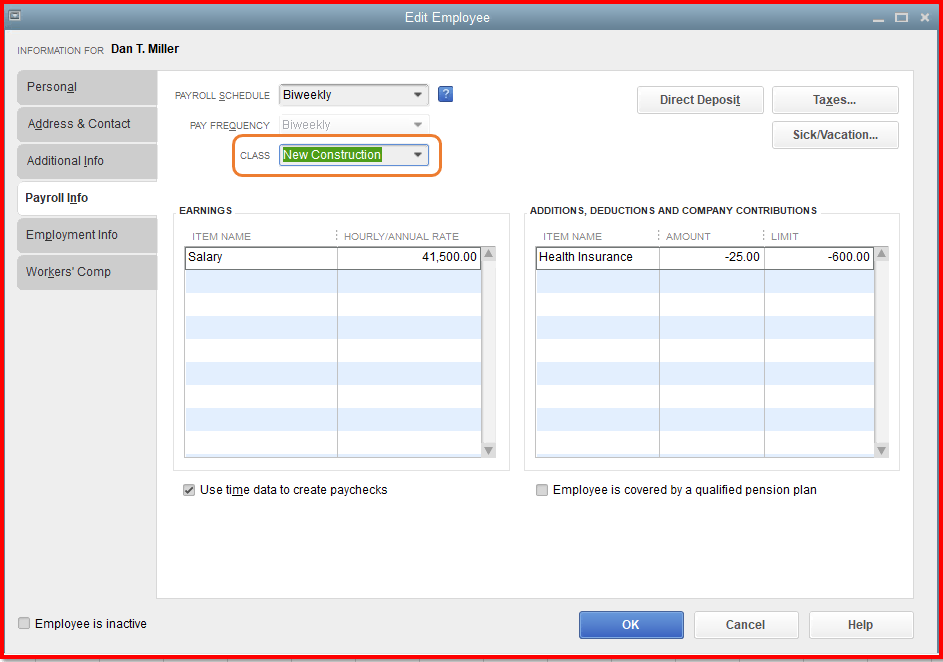Open the Taxes settings button
The image size is (943, 662).
[x=835, y=100]
